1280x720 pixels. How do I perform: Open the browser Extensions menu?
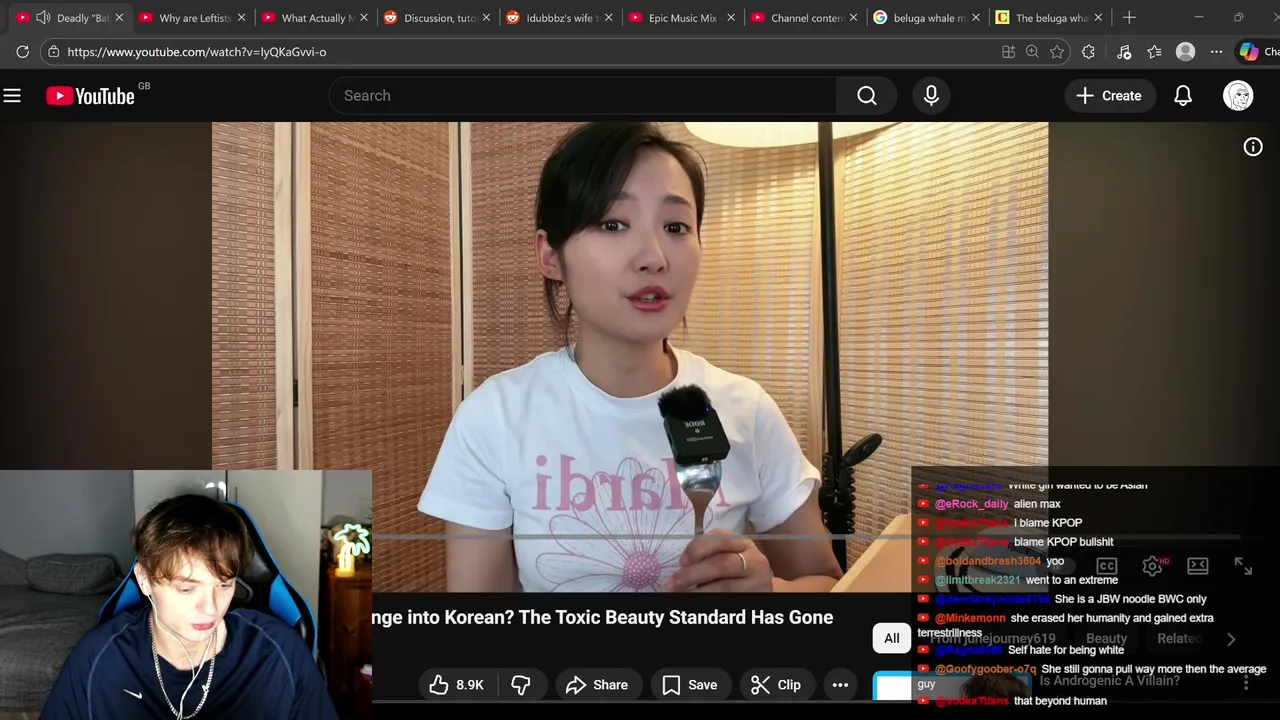(x=1088, y=52)
